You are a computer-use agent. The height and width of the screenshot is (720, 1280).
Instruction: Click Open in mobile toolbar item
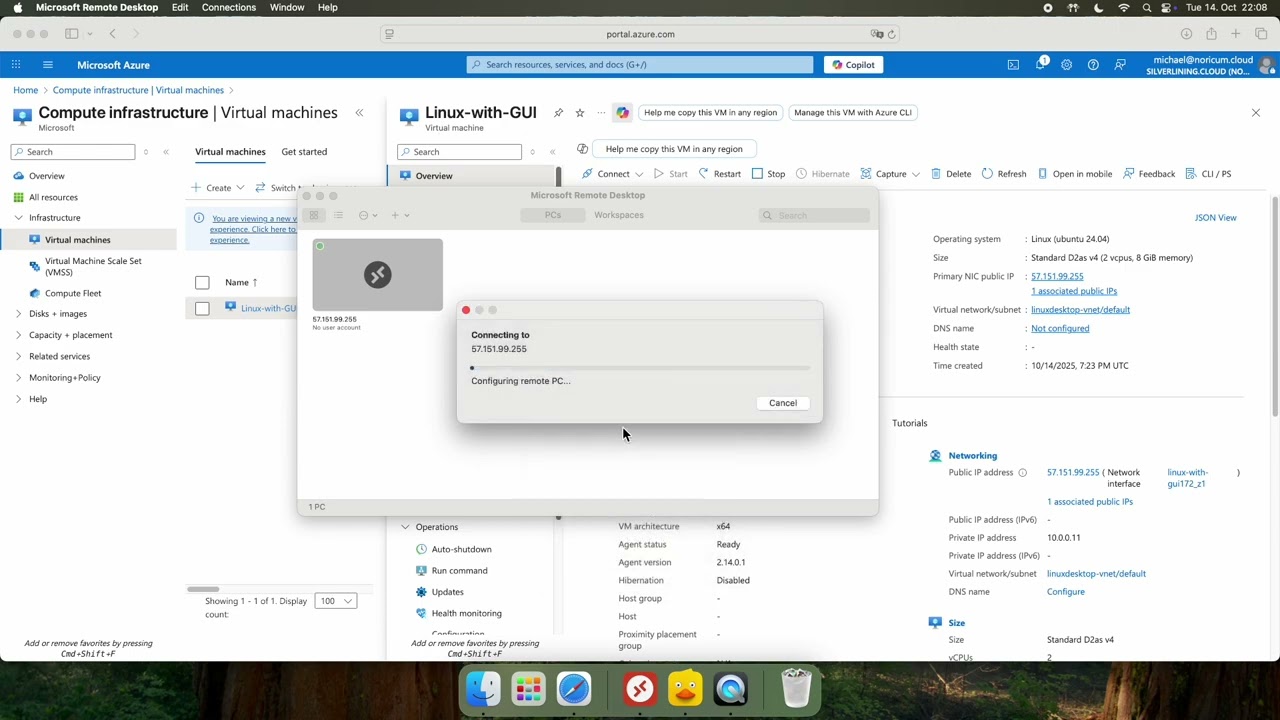(1073, 174)
